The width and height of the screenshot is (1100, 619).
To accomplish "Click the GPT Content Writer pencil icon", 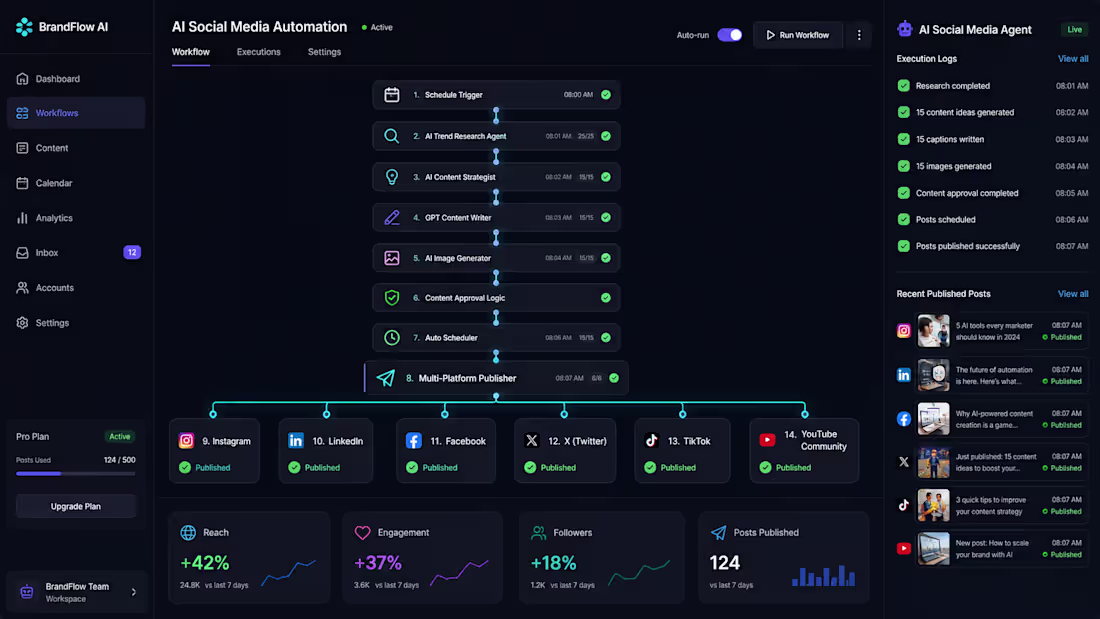I will (391, 218).
